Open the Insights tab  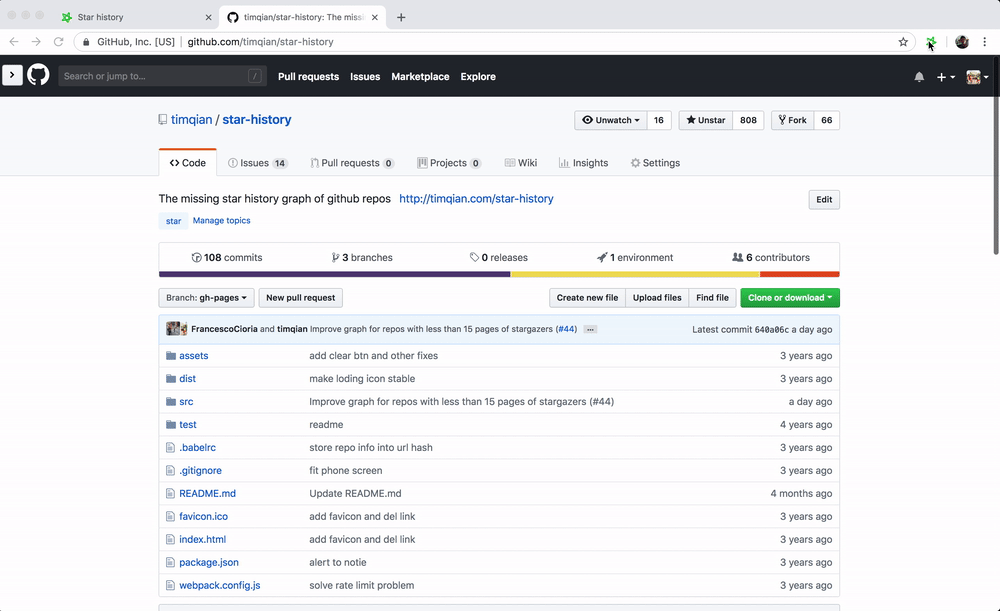tap(584, 163)
